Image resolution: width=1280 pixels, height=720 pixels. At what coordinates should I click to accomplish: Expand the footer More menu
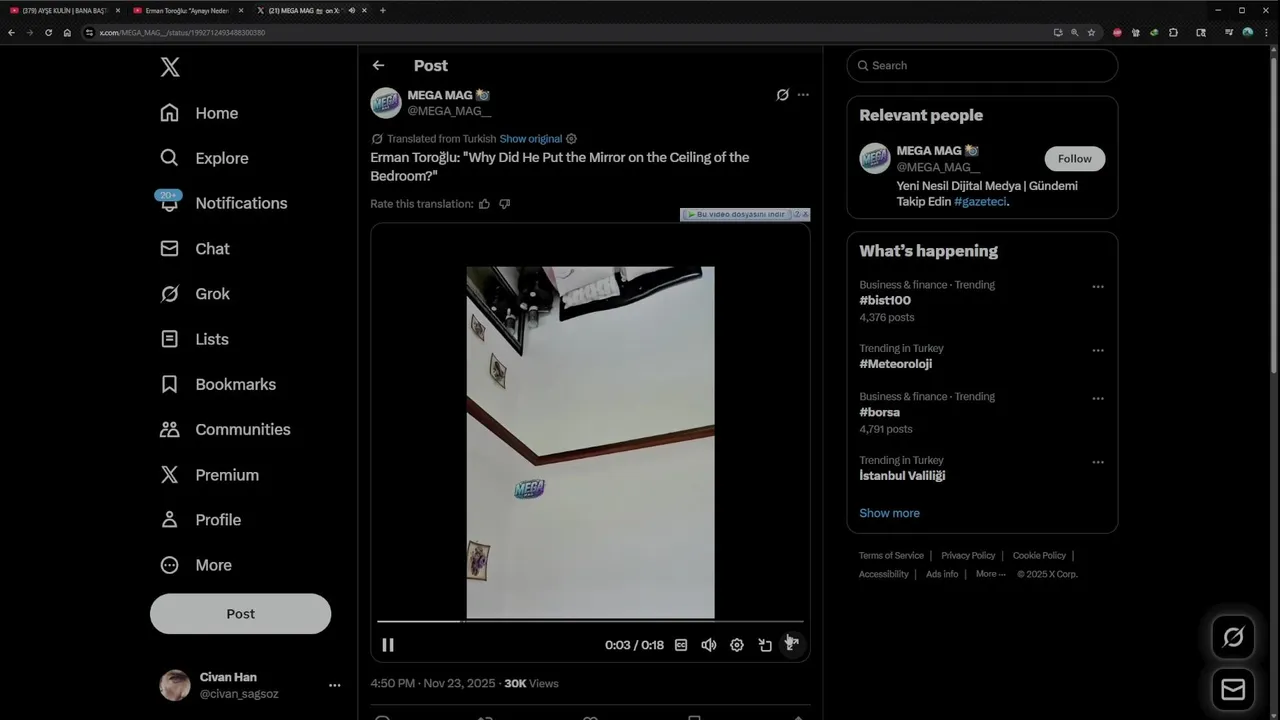coord(991,574)
